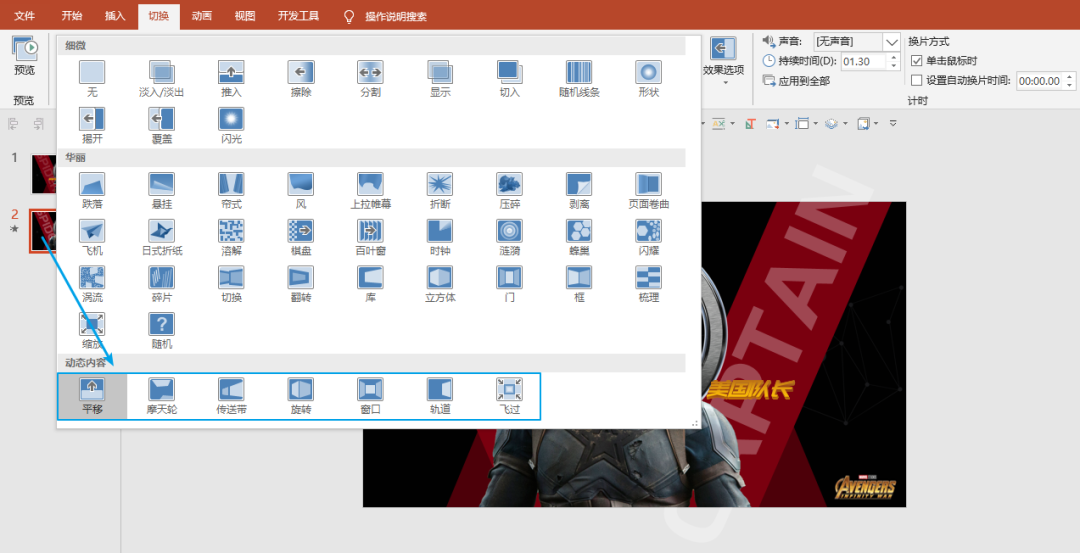Select the 随机 random transition

162,331
